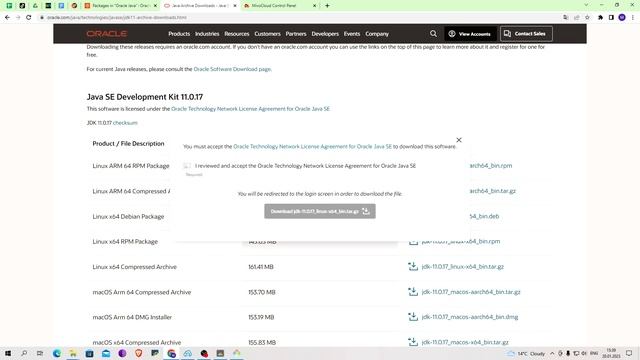The width and height of the screenshot is (640, 360).
Task: Open the Company navigation menu
Action: pyautogui.click(x=377, y=34)
